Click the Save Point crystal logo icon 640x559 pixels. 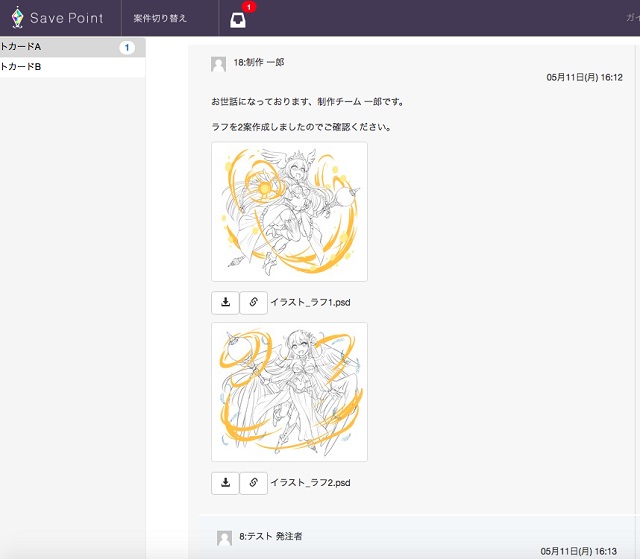click(x=17, y=18)
